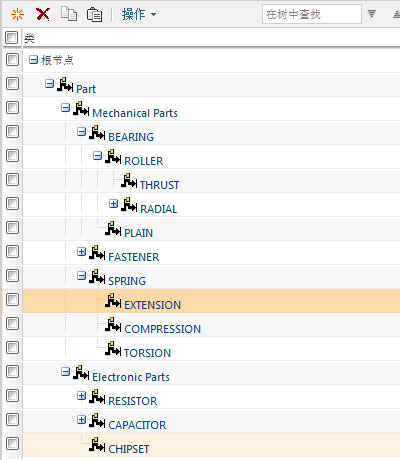Collapse the SPRING node

[x=81, y=276]
